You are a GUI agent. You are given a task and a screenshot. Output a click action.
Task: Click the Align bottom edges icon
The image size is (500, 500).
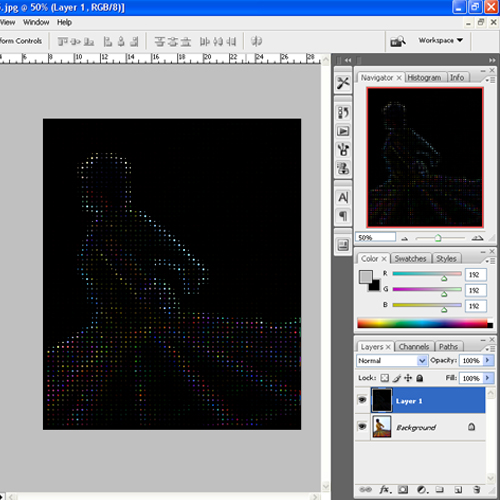(x=89, y=42)
